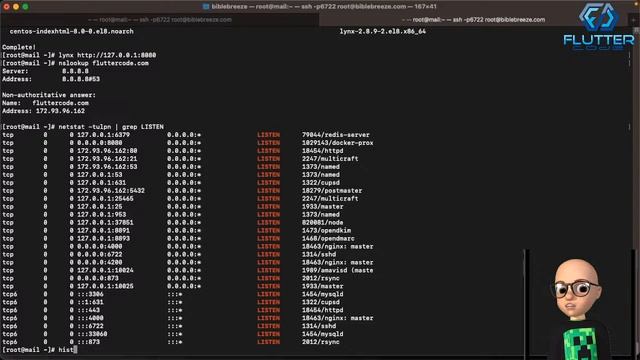This screenshot has height=360, width=640.
Task: Click the folder icon beside biblebreeze title
Action: coord(206,7)
